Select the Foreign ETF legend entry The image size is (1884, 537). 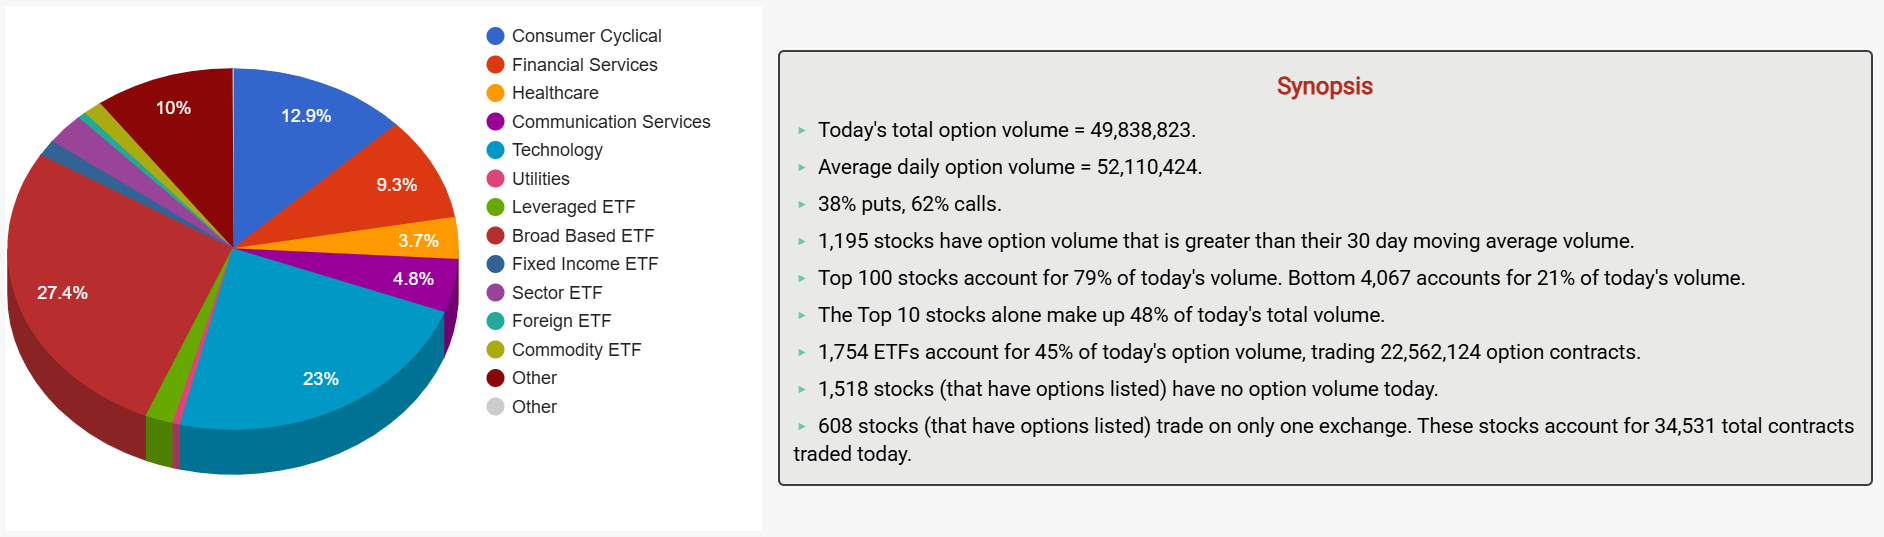(561, 321)
